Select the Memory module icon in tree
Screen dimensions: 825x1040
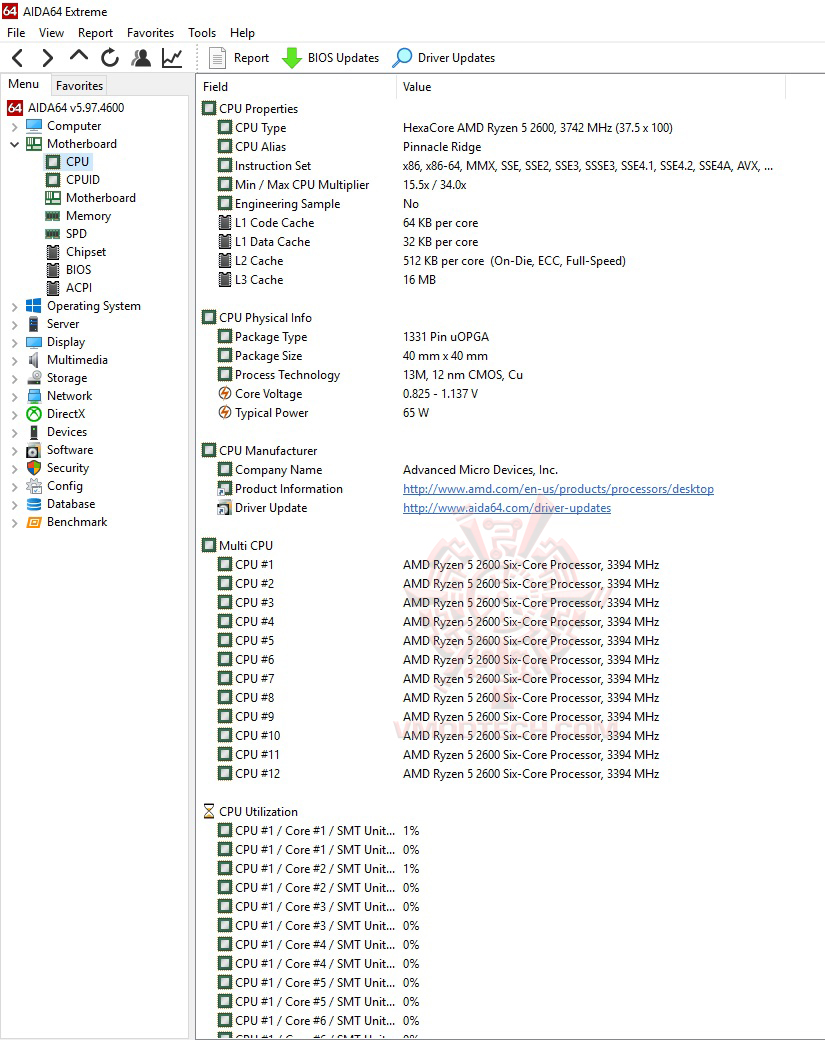[x=53, y=216]
